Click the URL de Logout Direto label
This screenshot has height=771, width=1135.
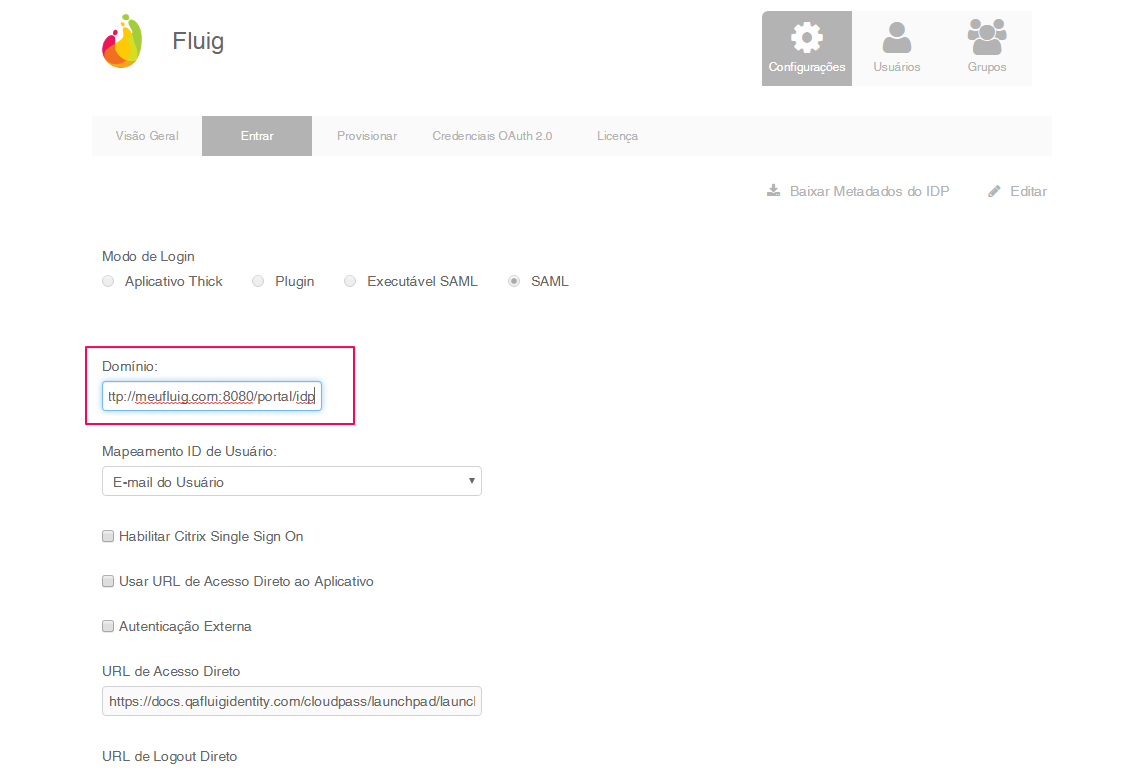tap(169, 756)
